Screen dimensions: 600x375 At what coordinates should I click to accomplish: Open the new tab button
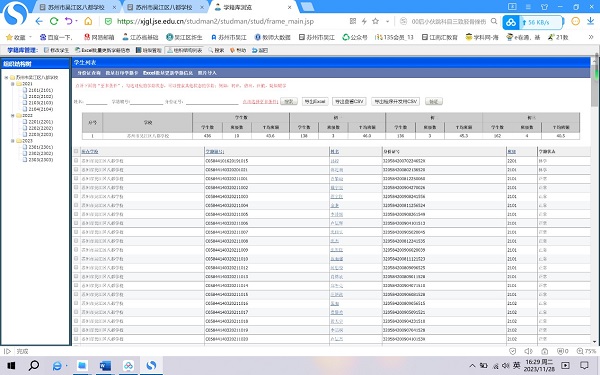pyautogui.click(x=307, y=7)
